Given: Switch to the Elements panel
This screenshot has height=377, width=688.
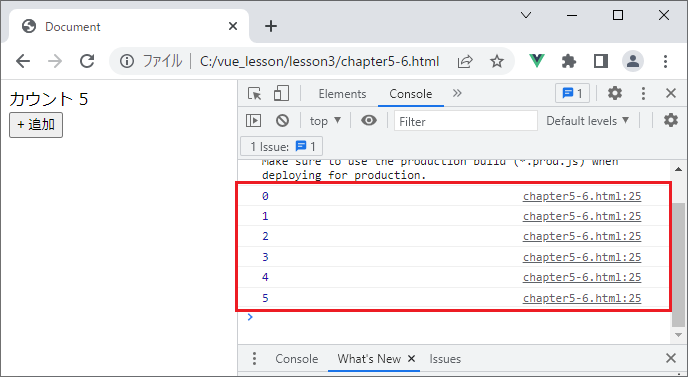Looking at the screenshot, I should [x=342, y=94].
